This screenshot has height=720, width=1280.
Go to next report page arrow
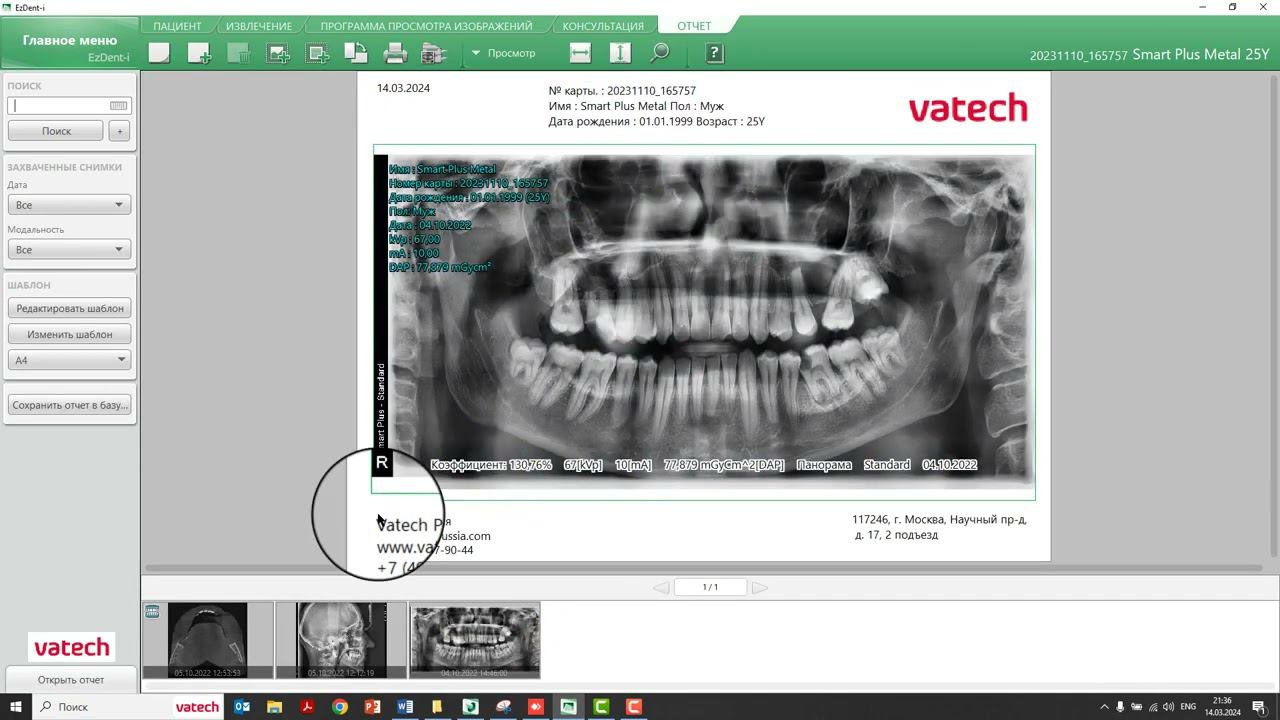[x=759, y=587]
